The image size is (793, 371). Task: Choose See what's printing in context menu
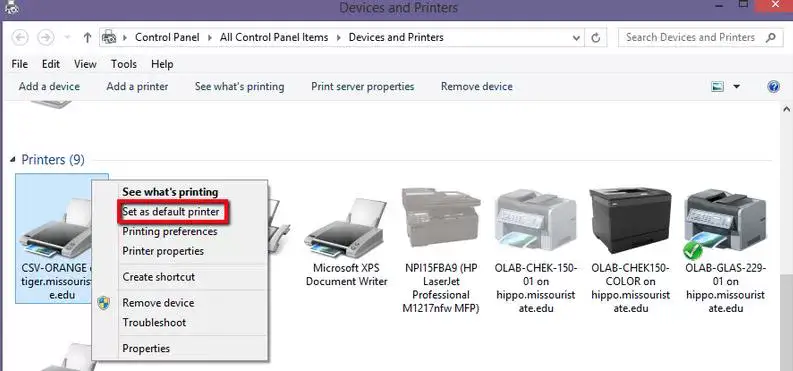tap(170, 192)
